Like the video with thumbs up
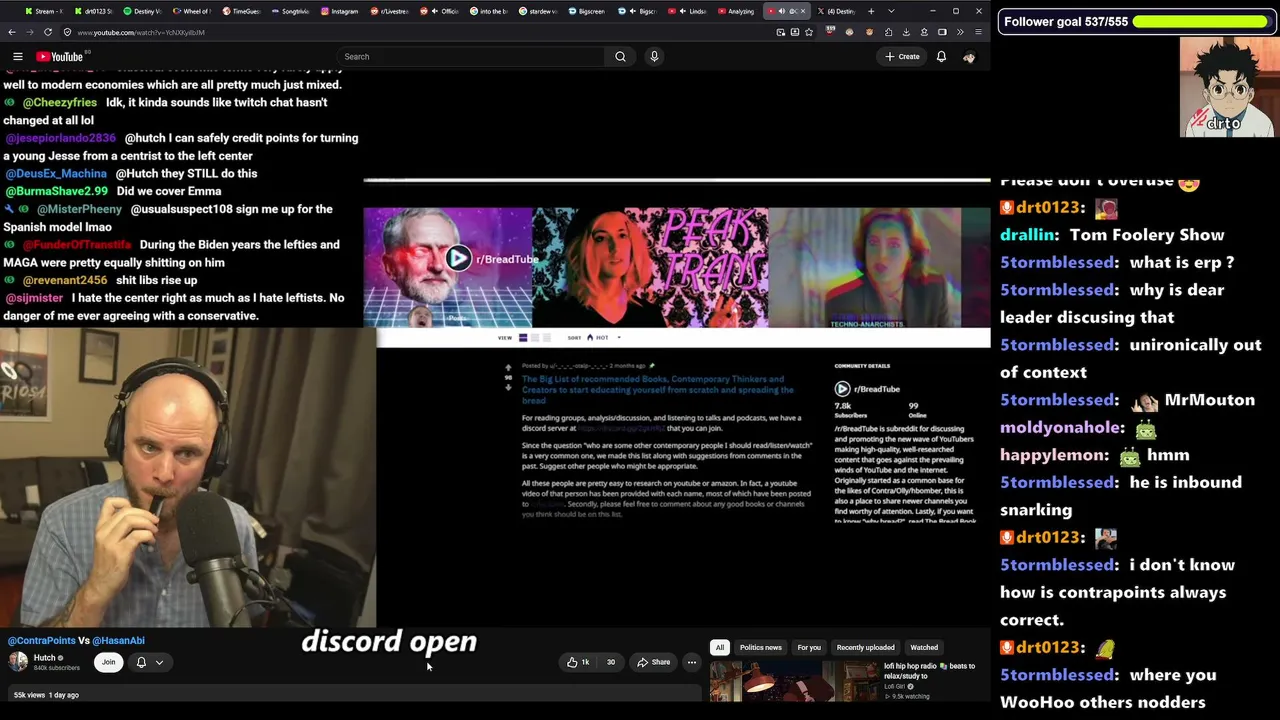Image resolution: width=1280 pixels, height=720 pixels. [578, 662]
